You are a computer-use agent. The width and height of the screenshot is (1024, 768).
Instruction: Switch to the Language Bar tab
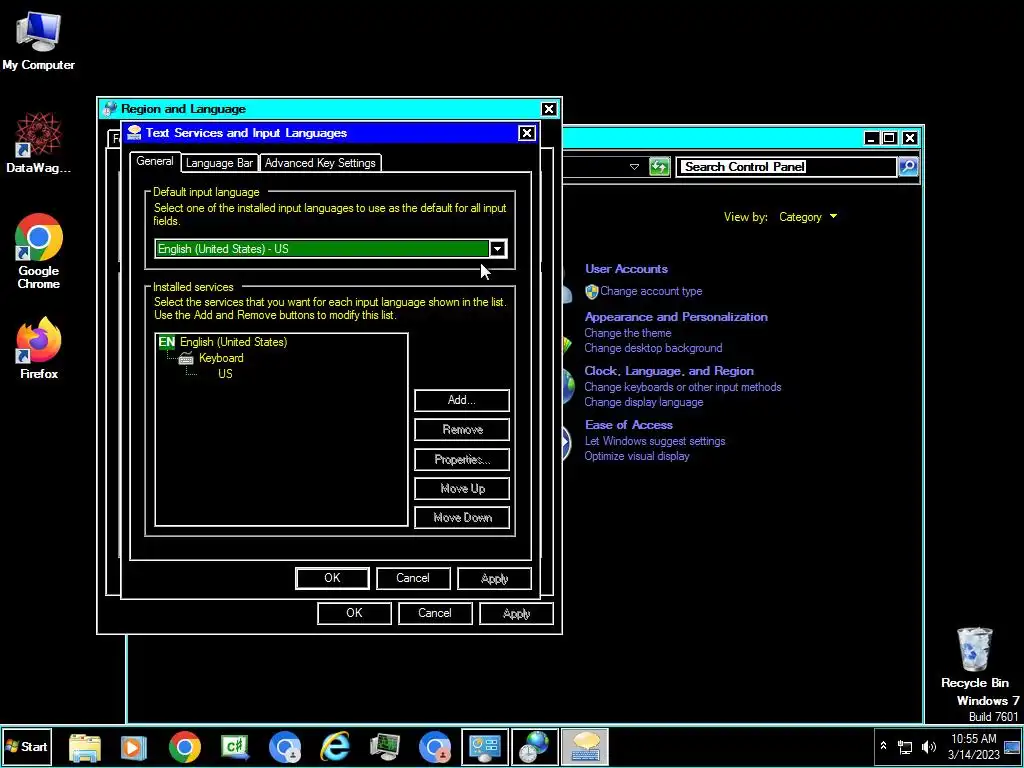219,163
